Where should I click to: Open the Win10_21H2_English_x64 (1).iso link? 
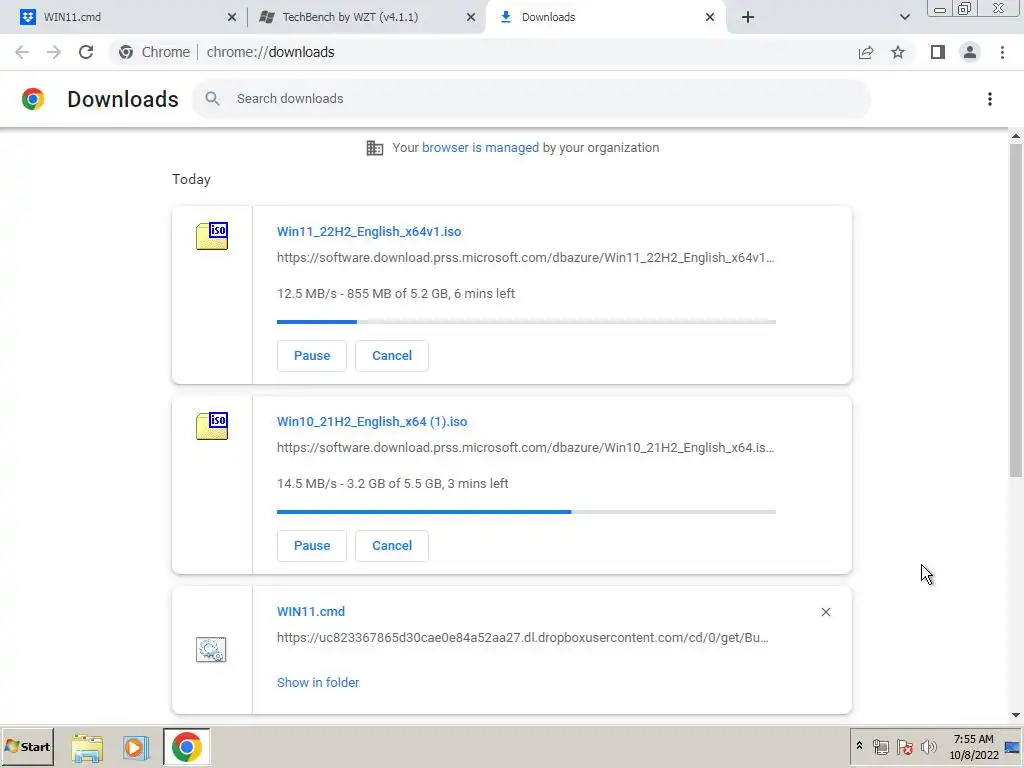point(372,422)
